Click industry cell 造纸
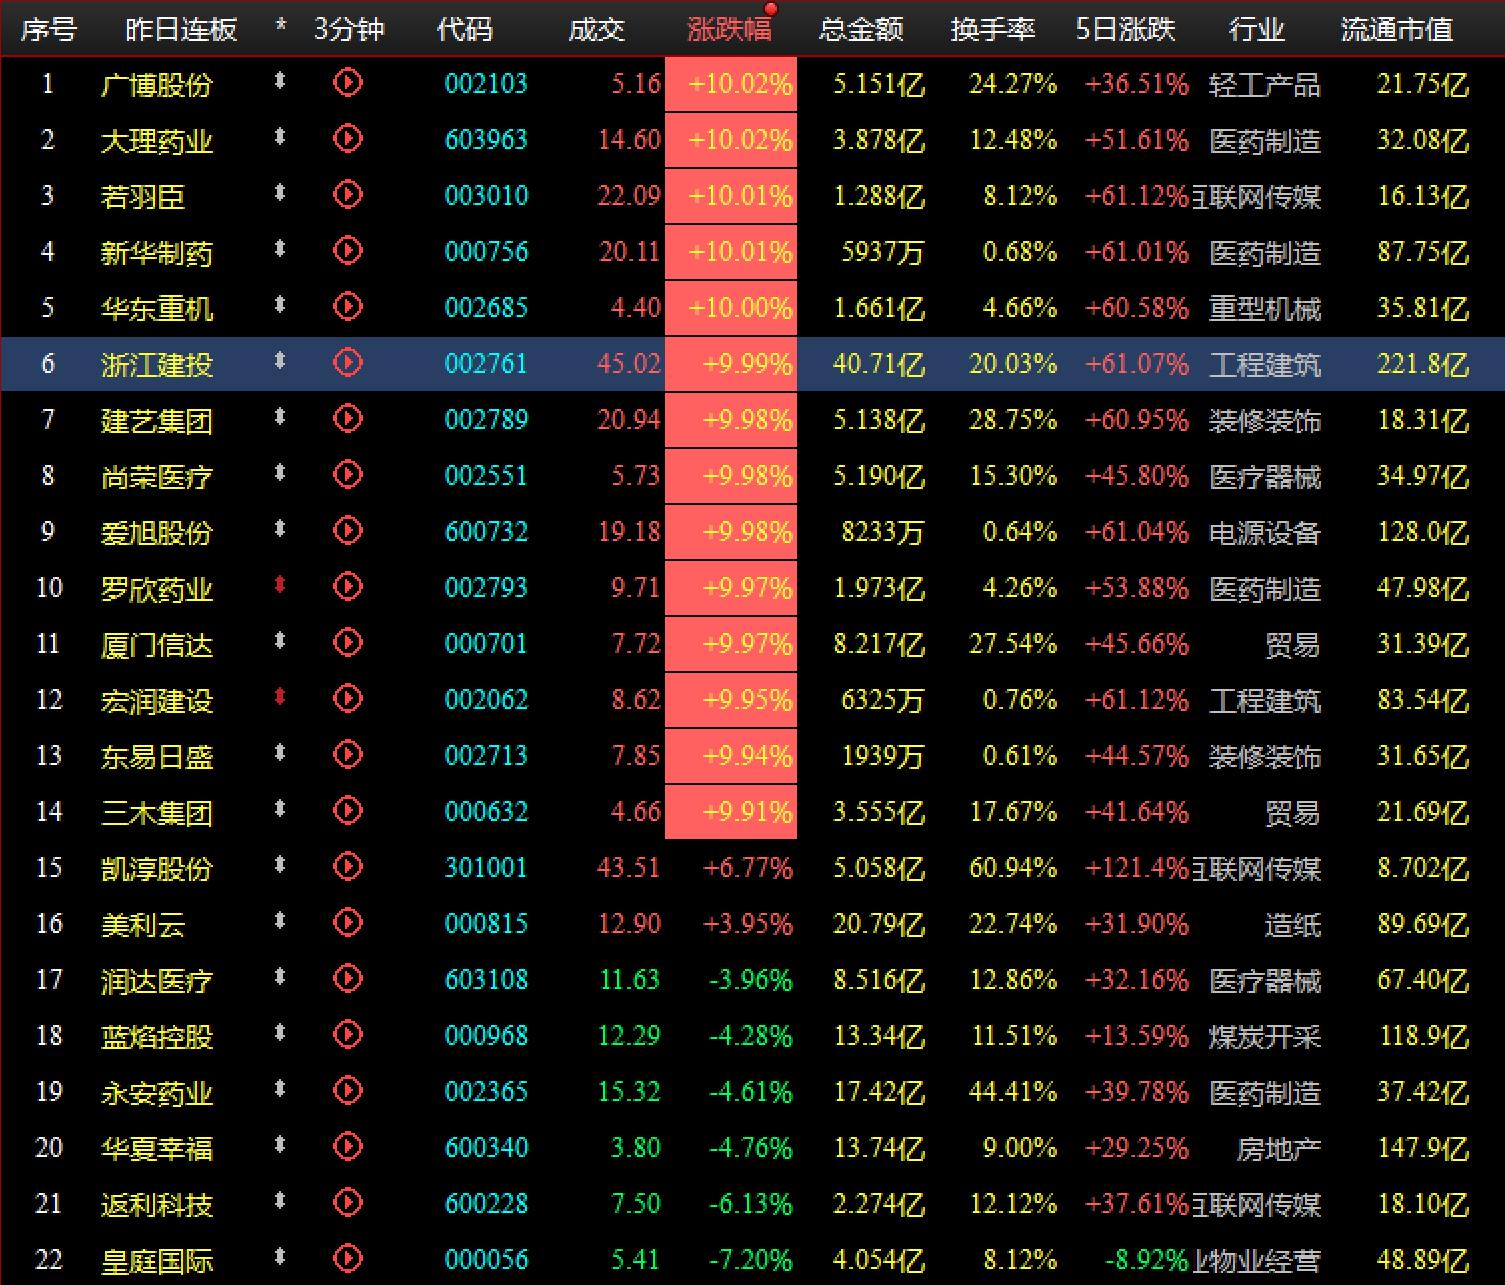Screen dimensions: 1505x1285 click(1293, 924)
